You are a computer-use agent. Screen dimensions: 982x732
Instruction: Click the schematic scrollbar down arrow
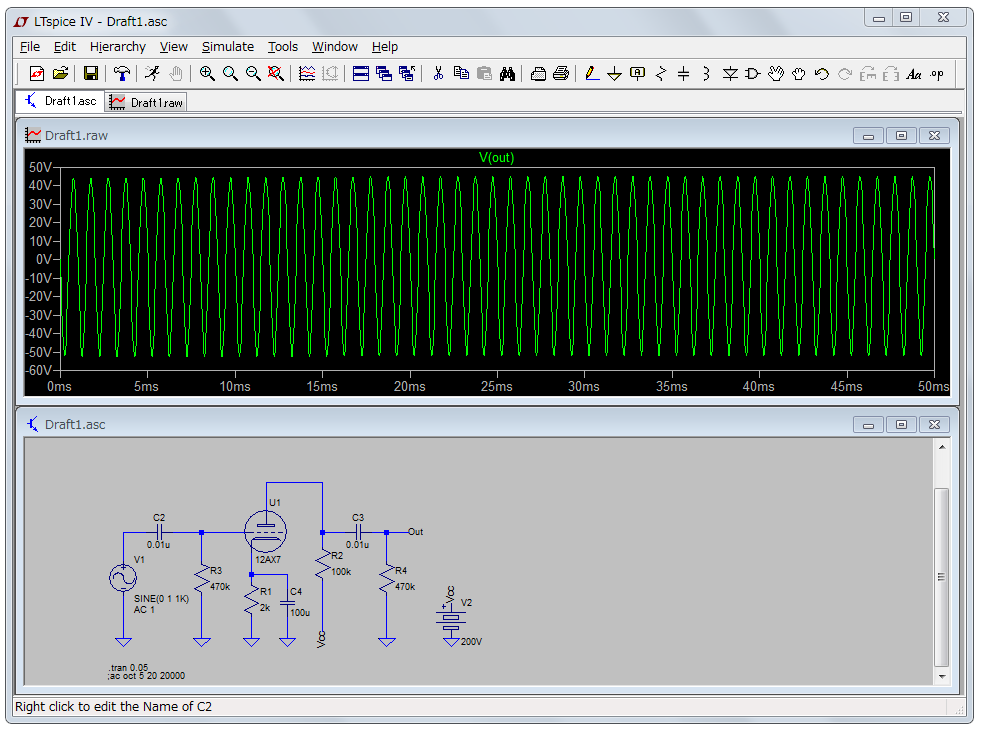941,676
